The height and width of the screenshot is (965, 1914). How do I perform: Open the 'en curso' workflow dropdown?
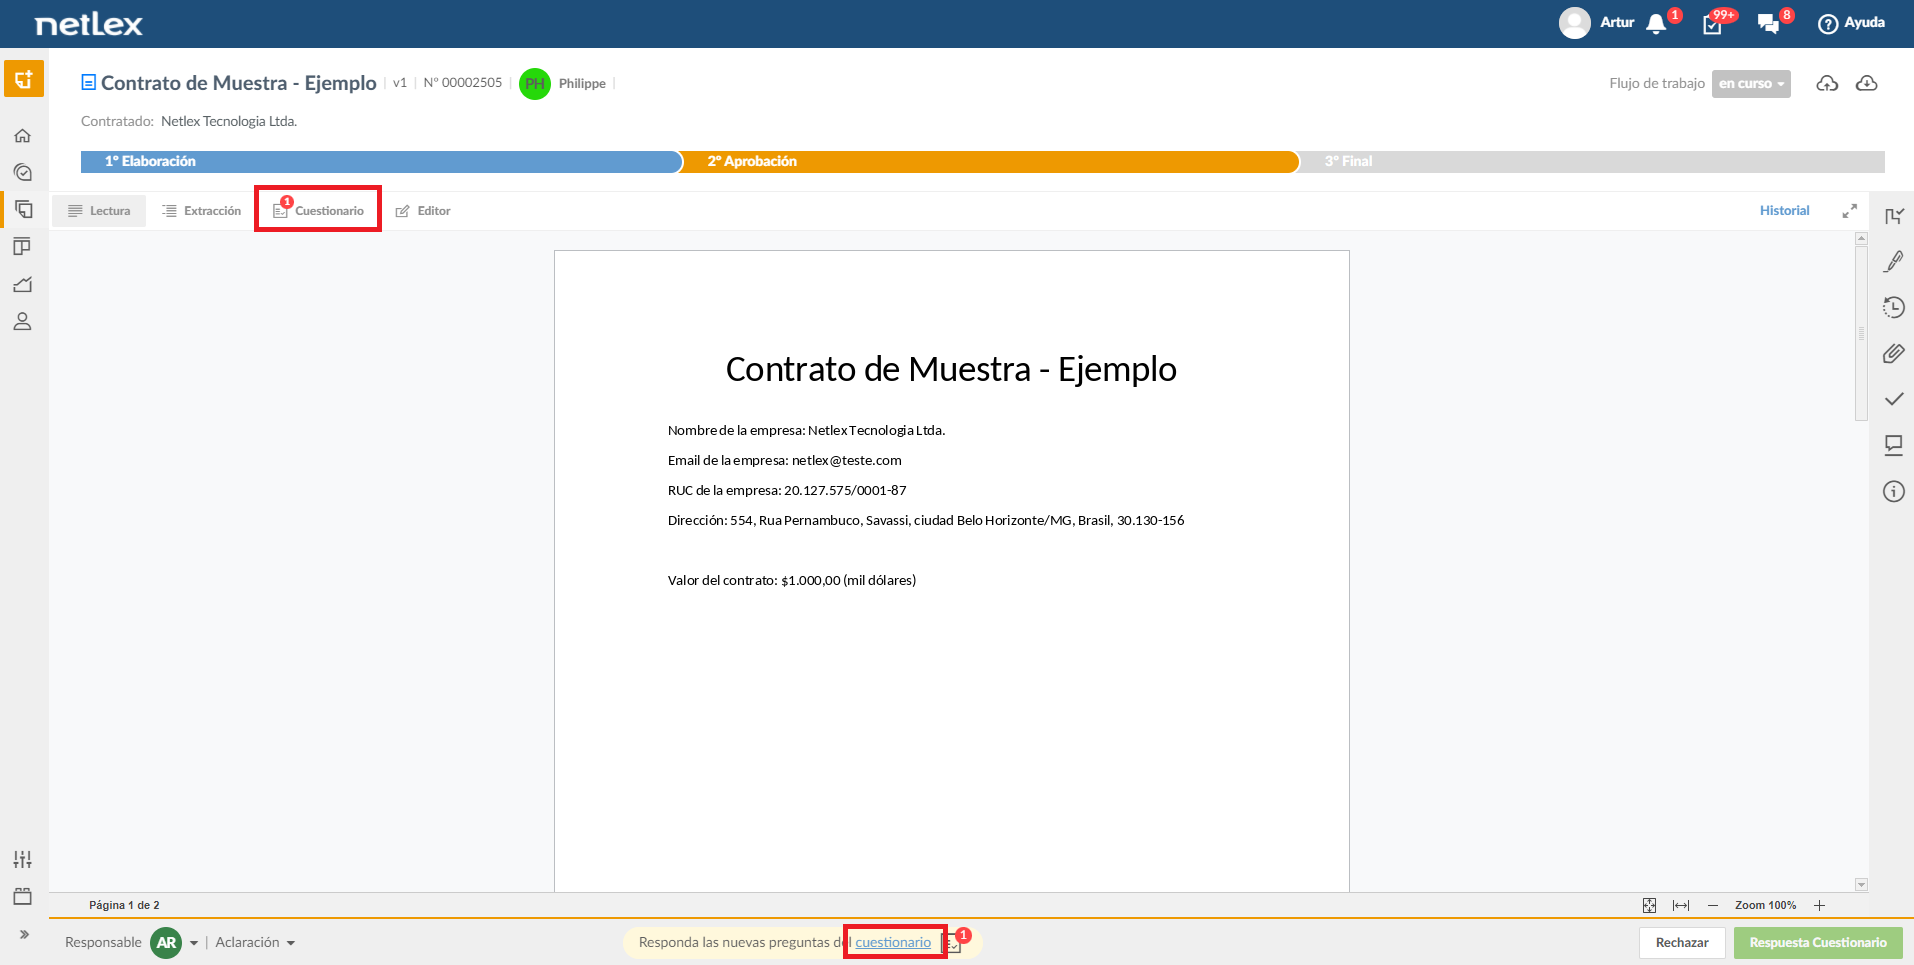[x=1751, y=84]
